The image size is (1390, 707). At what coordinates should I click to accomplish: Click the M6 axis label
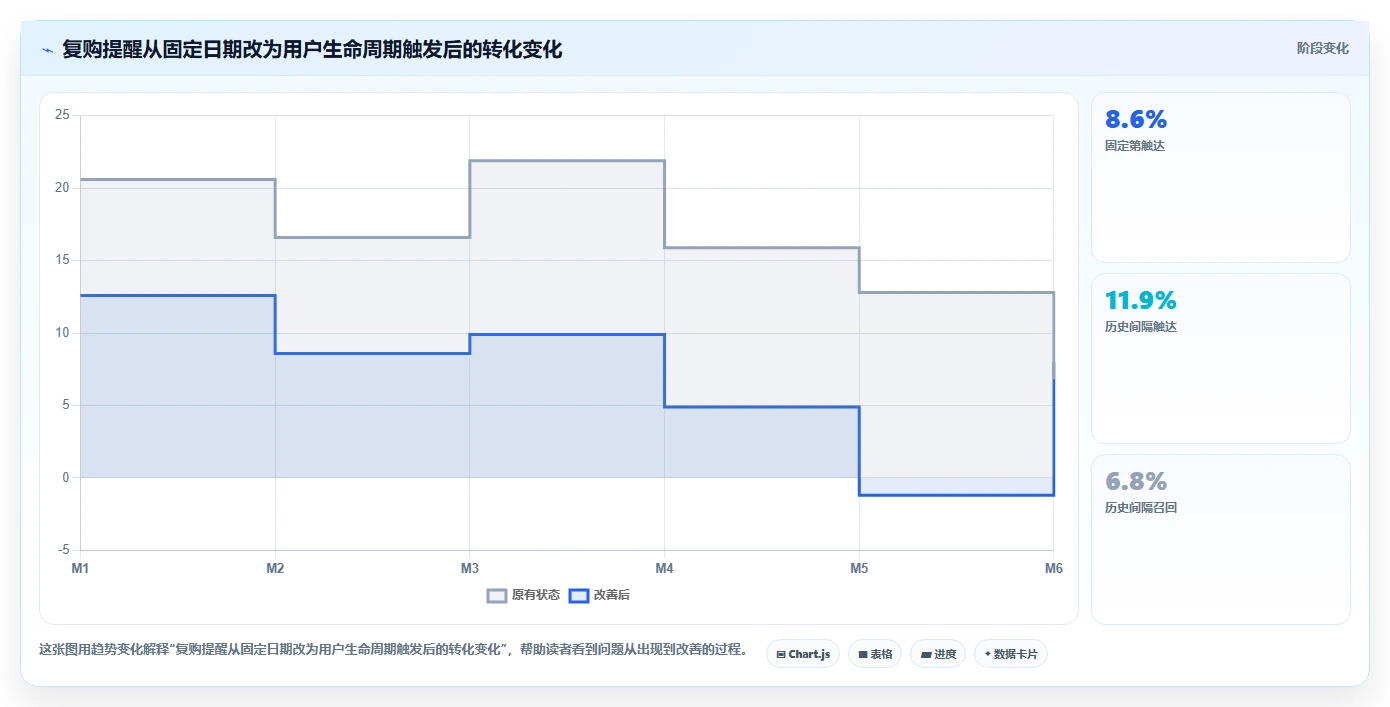(1053, 568)
